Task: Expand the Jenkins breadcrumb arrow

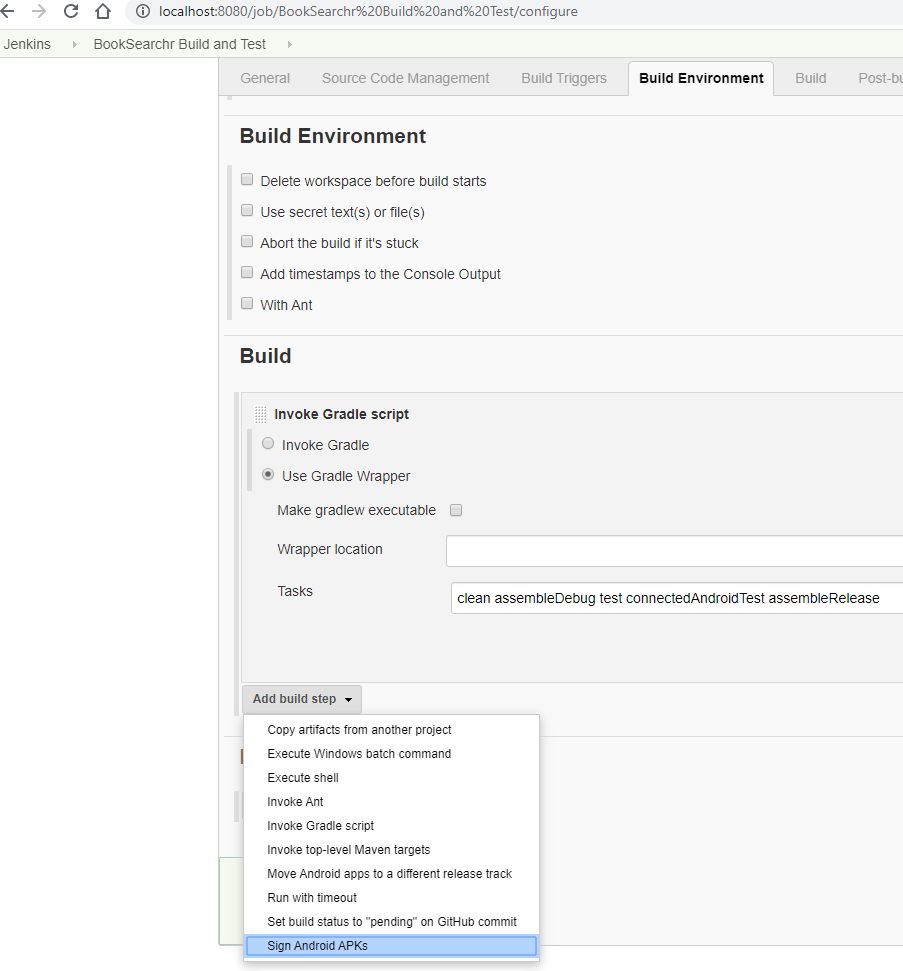Action: 74,45
